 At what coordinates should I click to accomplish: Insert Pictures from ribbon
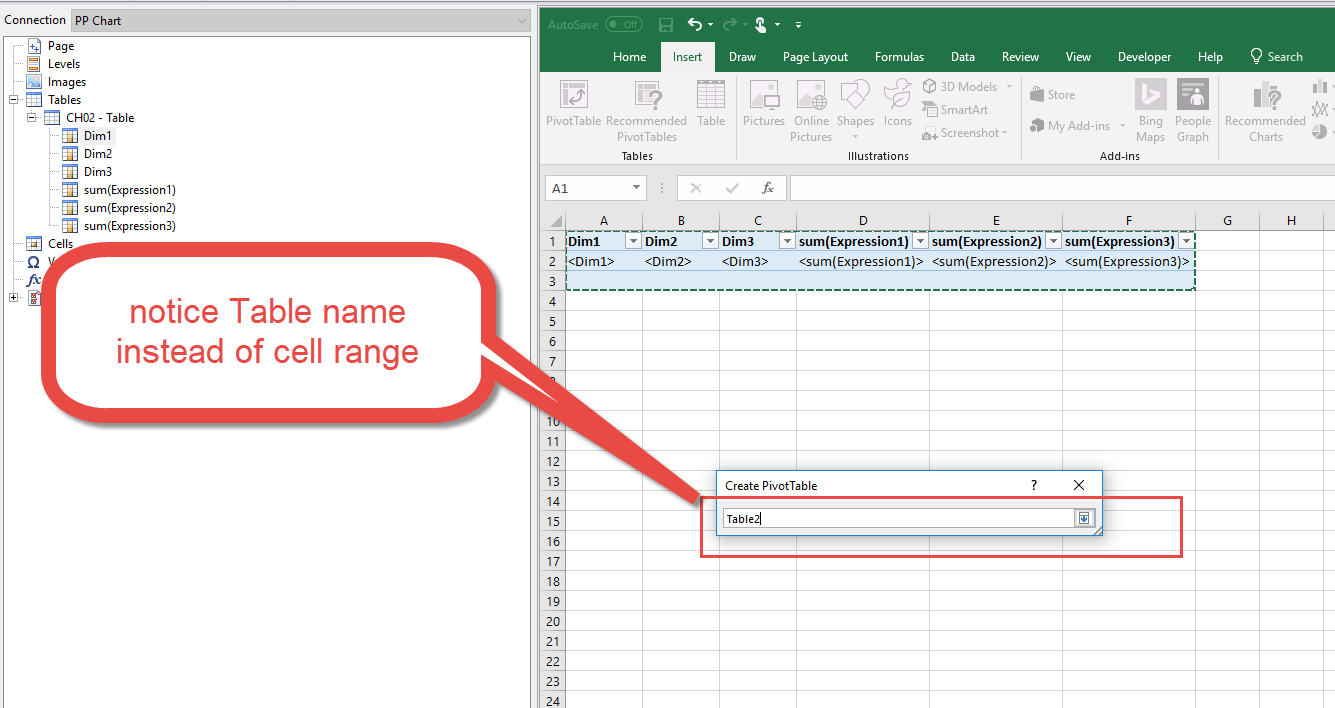763,104
